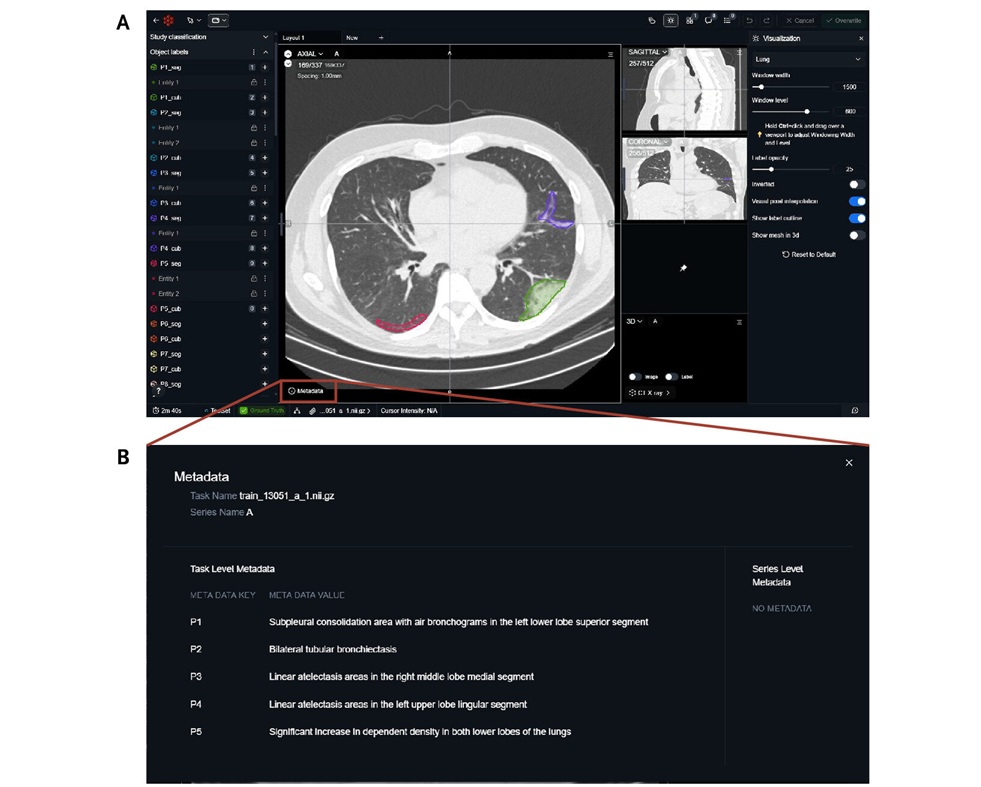The height and width of the screenshot is (787, 981).
Task: Open the grid panel icon with badge 1
Action: click(689, 21)
